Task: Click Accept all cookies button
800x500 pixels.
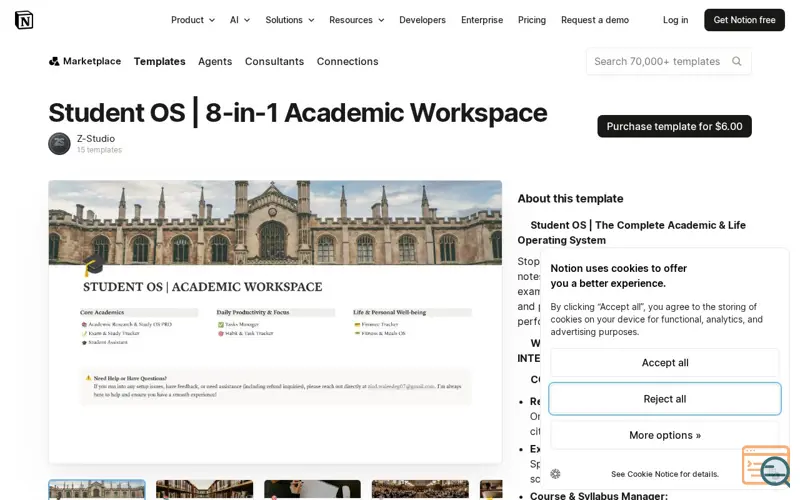Action: [x=665, y=363]
